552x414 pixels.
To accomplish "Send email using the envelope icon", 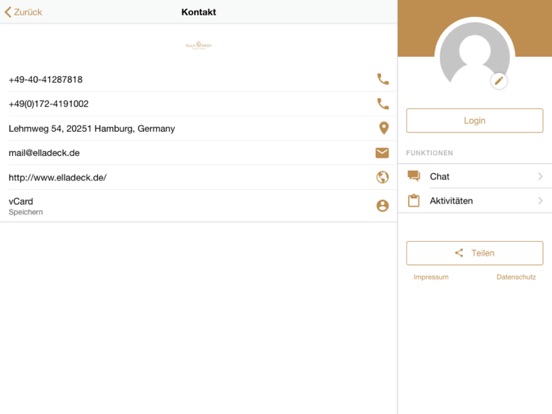I will 382,153.
